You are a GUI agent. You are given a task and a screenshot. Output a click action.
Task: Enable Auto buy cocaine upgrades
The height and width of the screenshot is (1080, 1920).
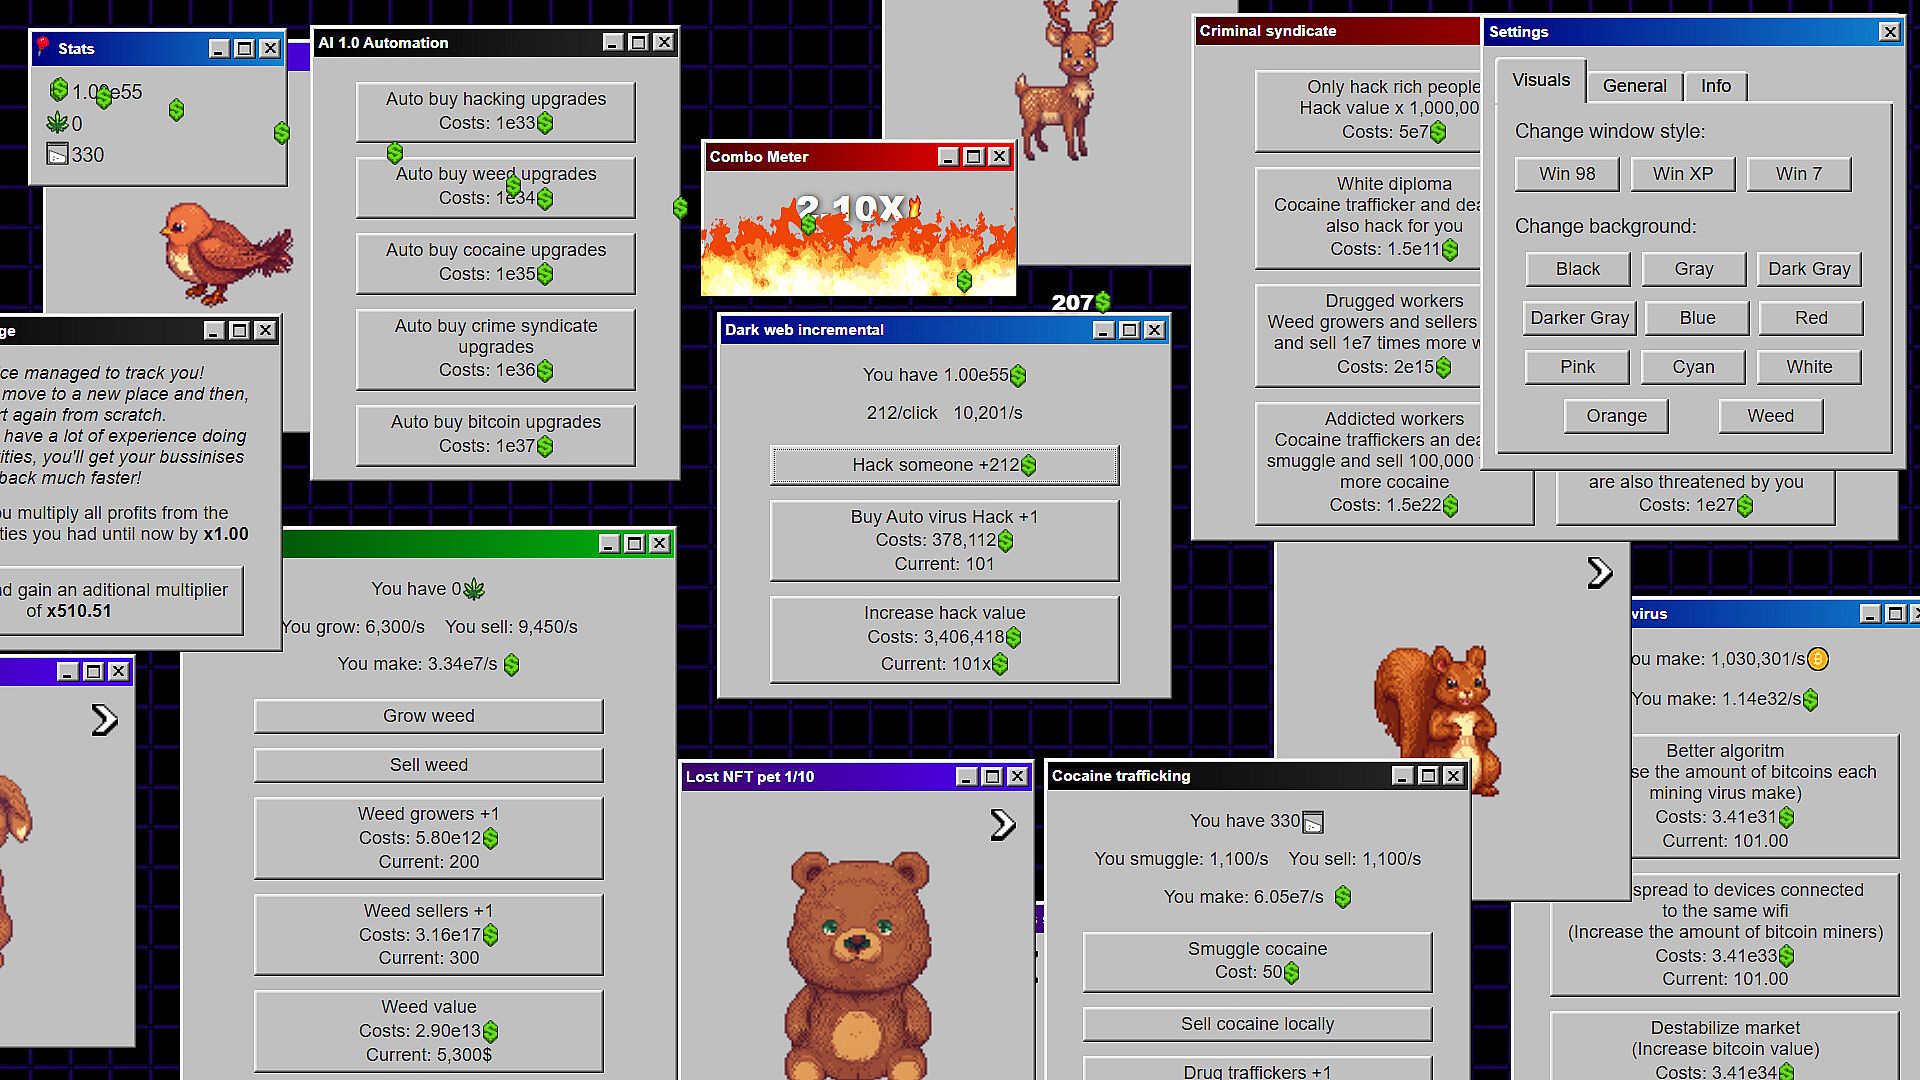tap(495, 262)
